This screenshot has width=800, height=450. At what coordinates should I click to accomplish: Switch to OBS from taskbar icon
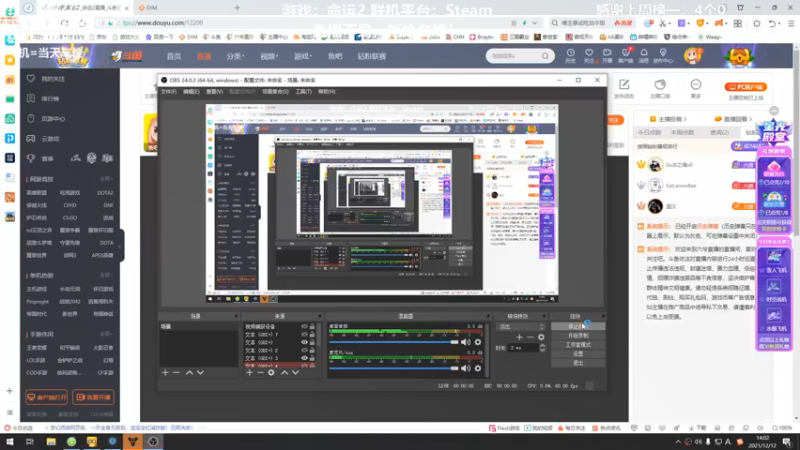tap(153, 442)
